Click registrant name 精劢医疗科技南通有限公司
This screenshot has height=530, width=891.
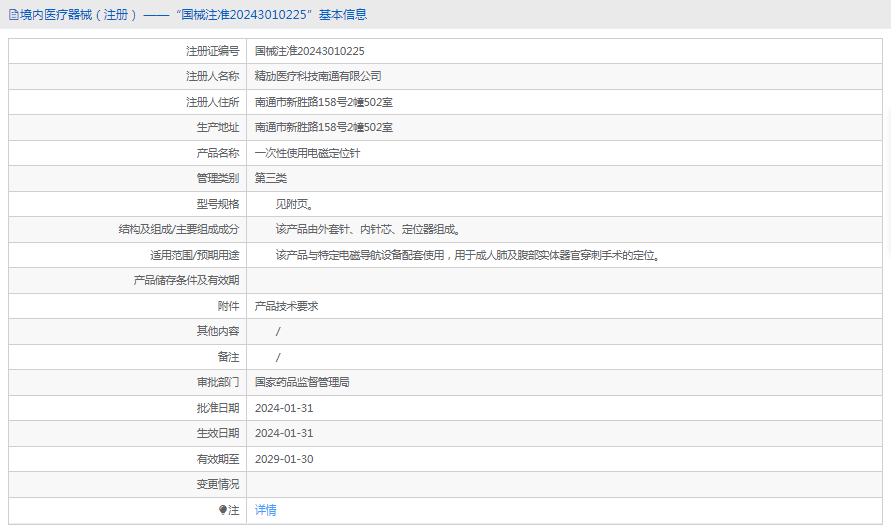coord(318,76)
